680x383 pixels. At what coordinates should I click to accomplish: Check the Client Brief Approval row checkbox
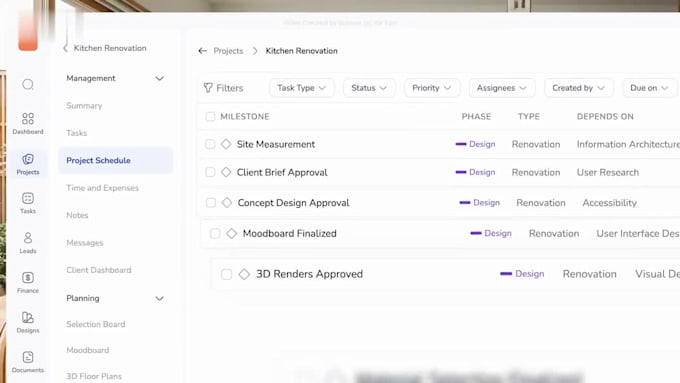210,172
